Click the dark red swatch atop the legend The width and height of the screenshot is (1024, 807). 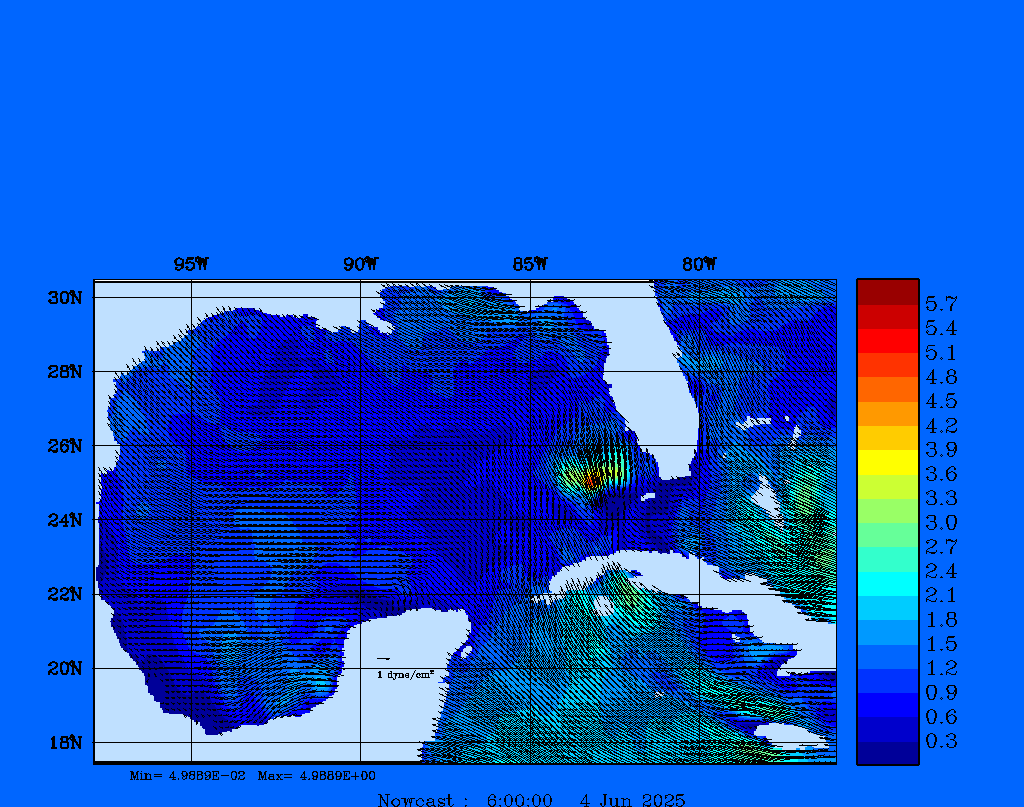pos(887,292)
